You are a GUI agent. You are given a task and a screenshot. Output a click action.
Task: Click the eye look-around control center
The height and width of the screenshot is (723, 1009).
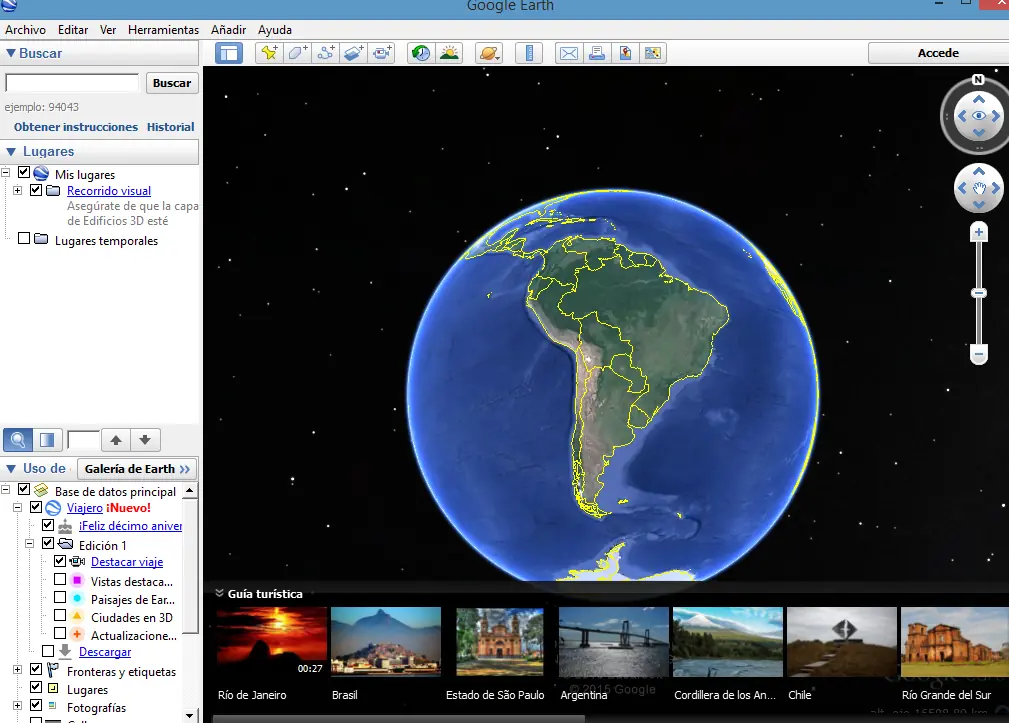click(979, 116)
